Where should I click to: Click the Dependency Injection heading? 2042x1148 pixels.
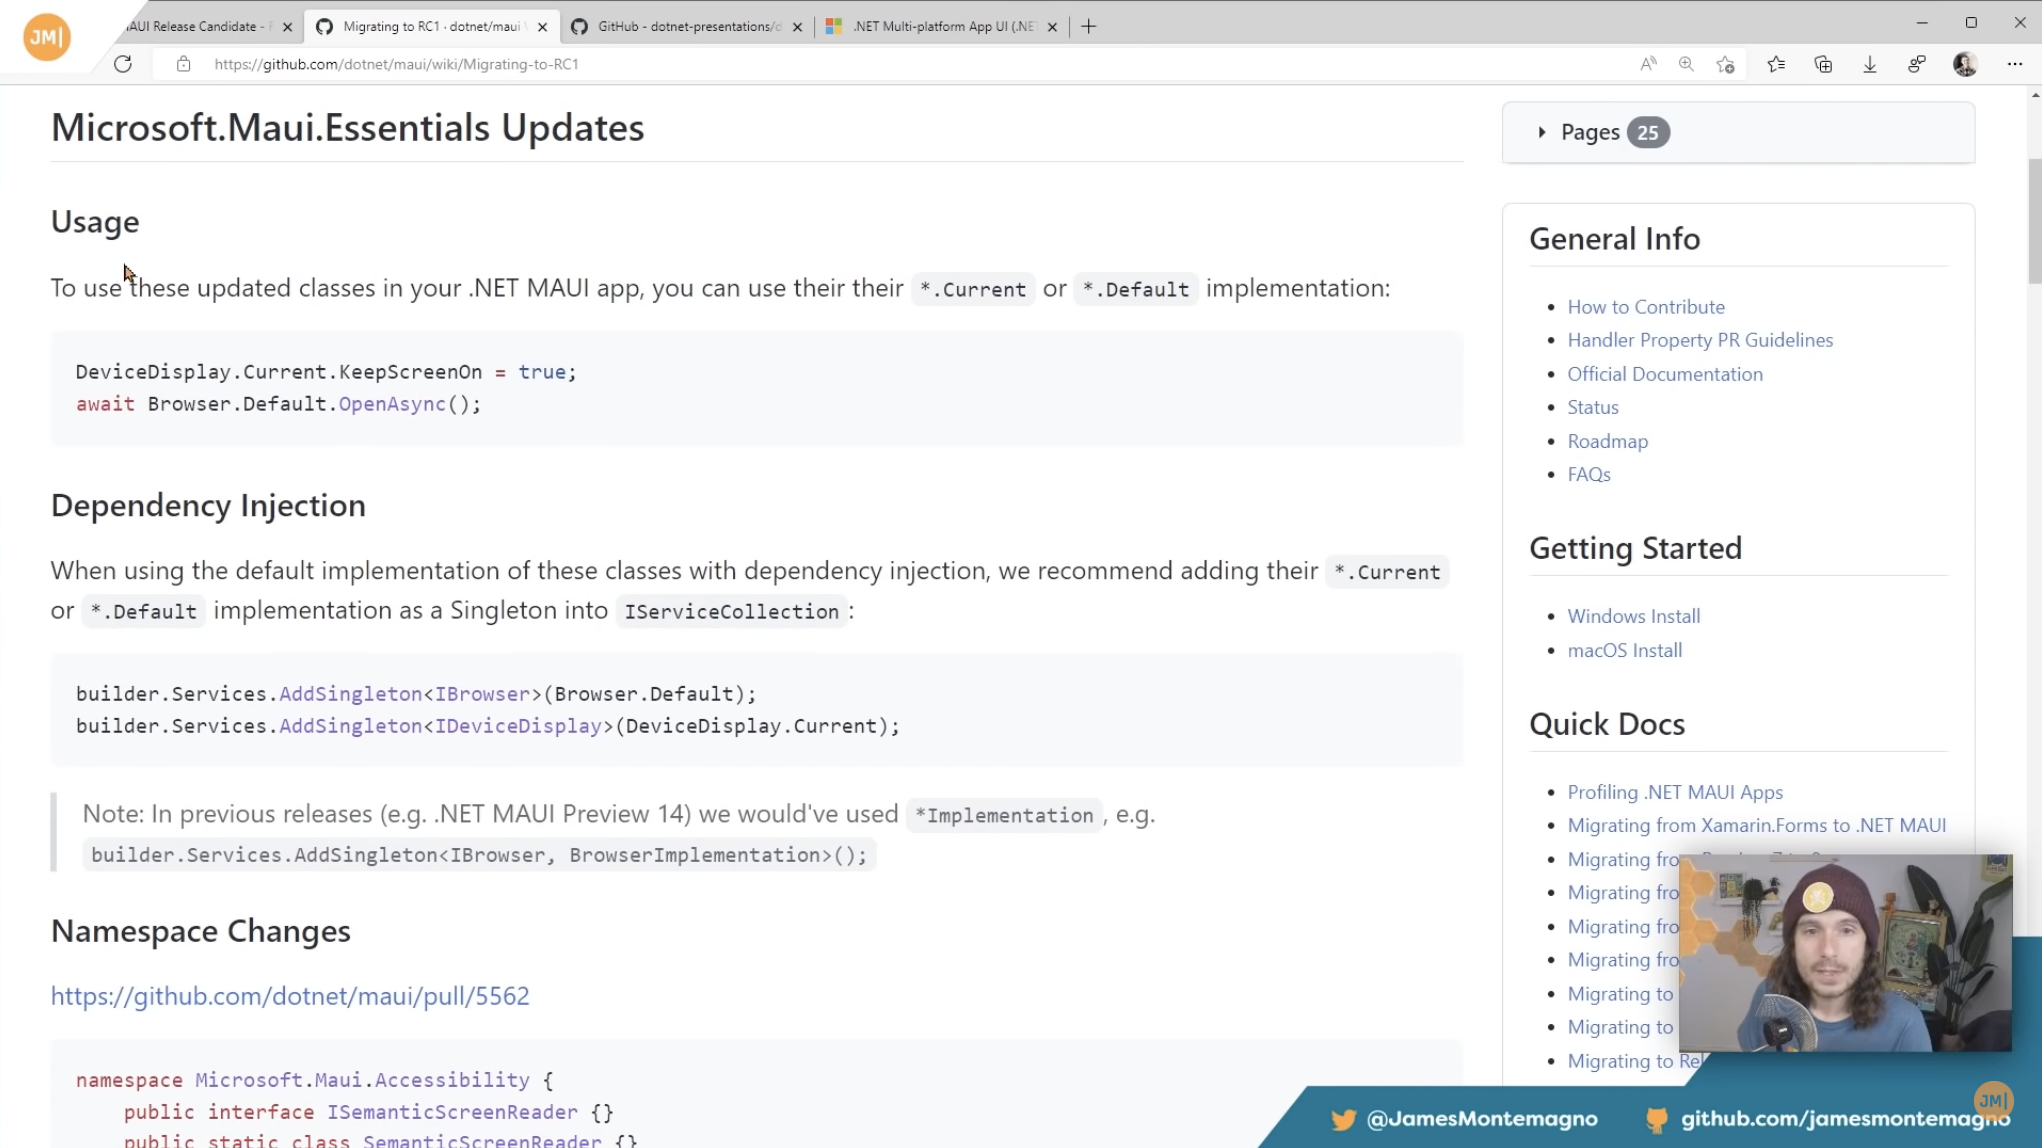208,506
